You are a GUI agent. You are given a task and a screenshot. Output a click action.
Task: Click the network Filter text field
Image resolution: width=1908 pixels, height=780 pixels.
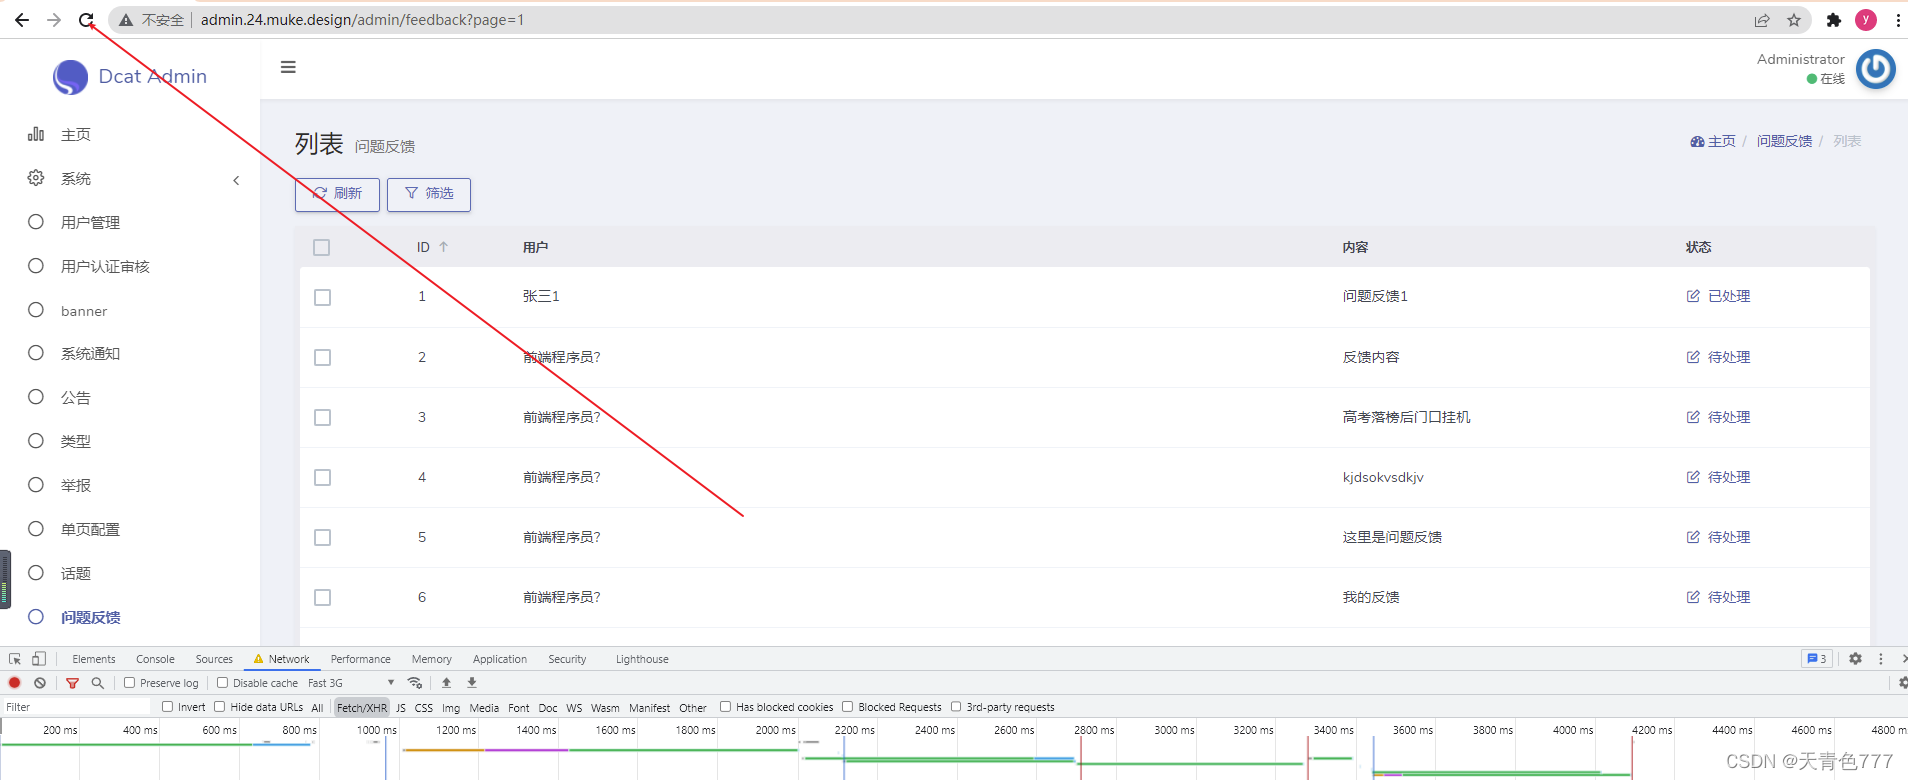pos(76,707)
